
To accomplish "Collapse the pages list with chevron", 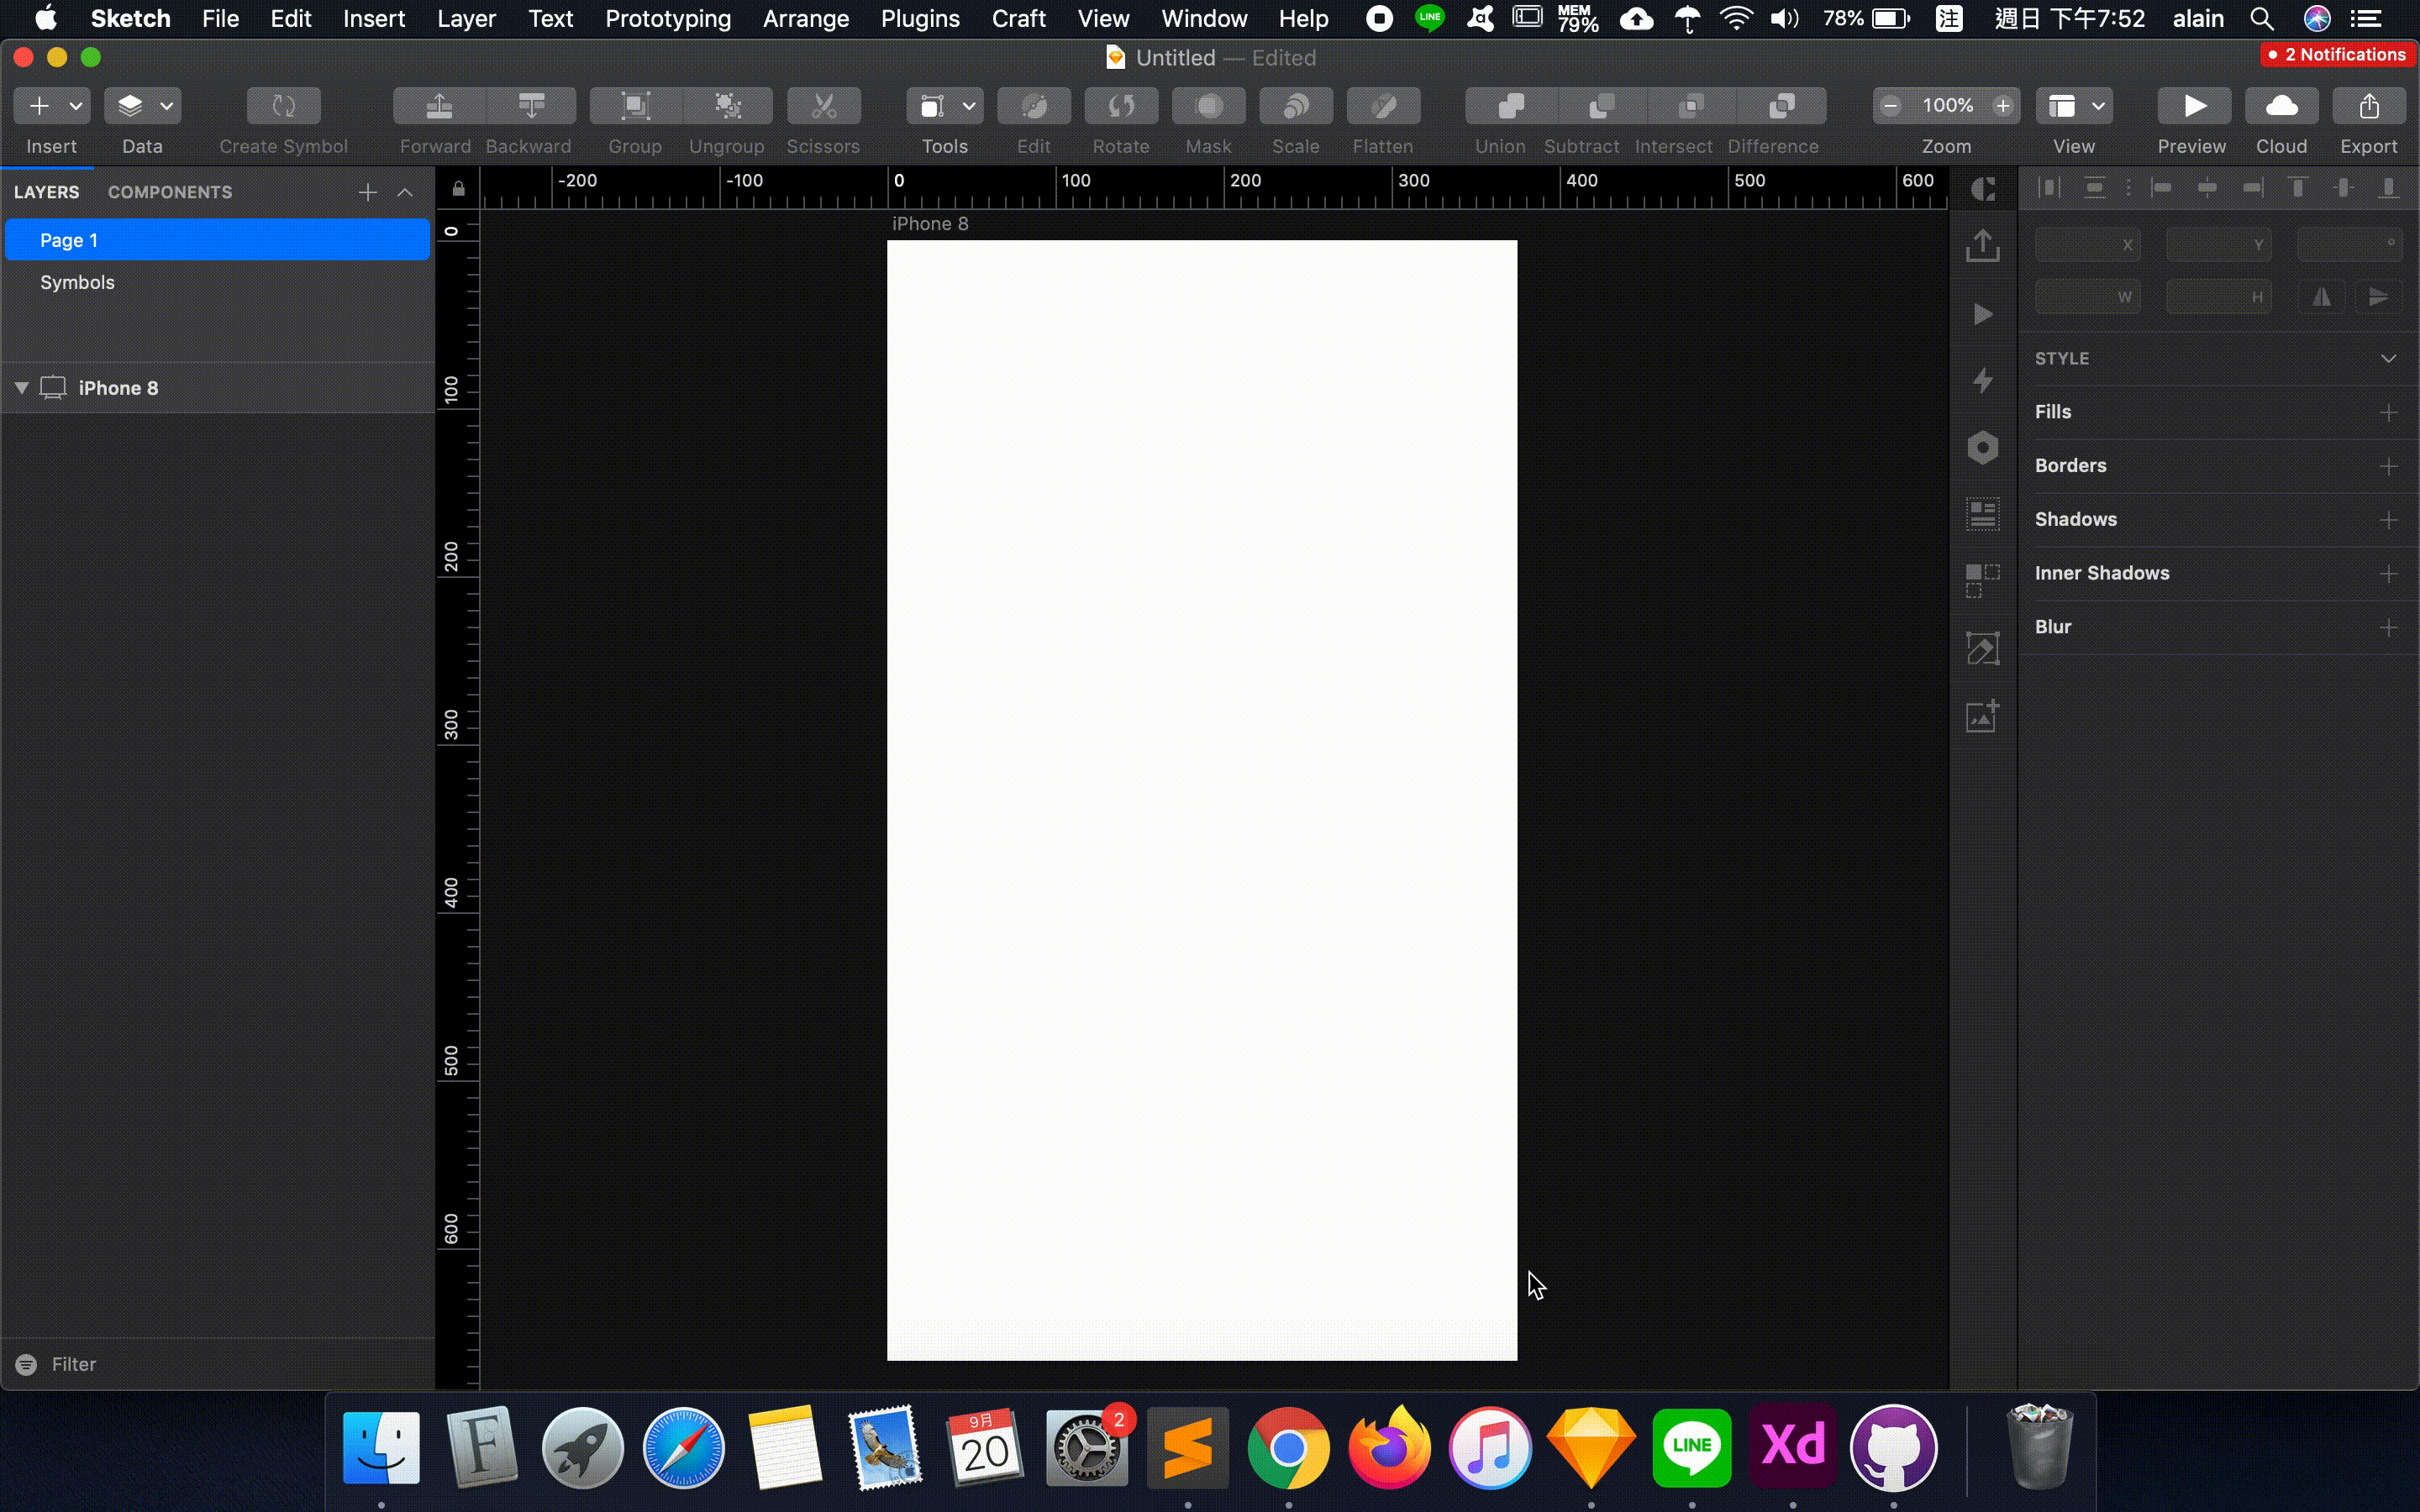I will click(405, 192).
